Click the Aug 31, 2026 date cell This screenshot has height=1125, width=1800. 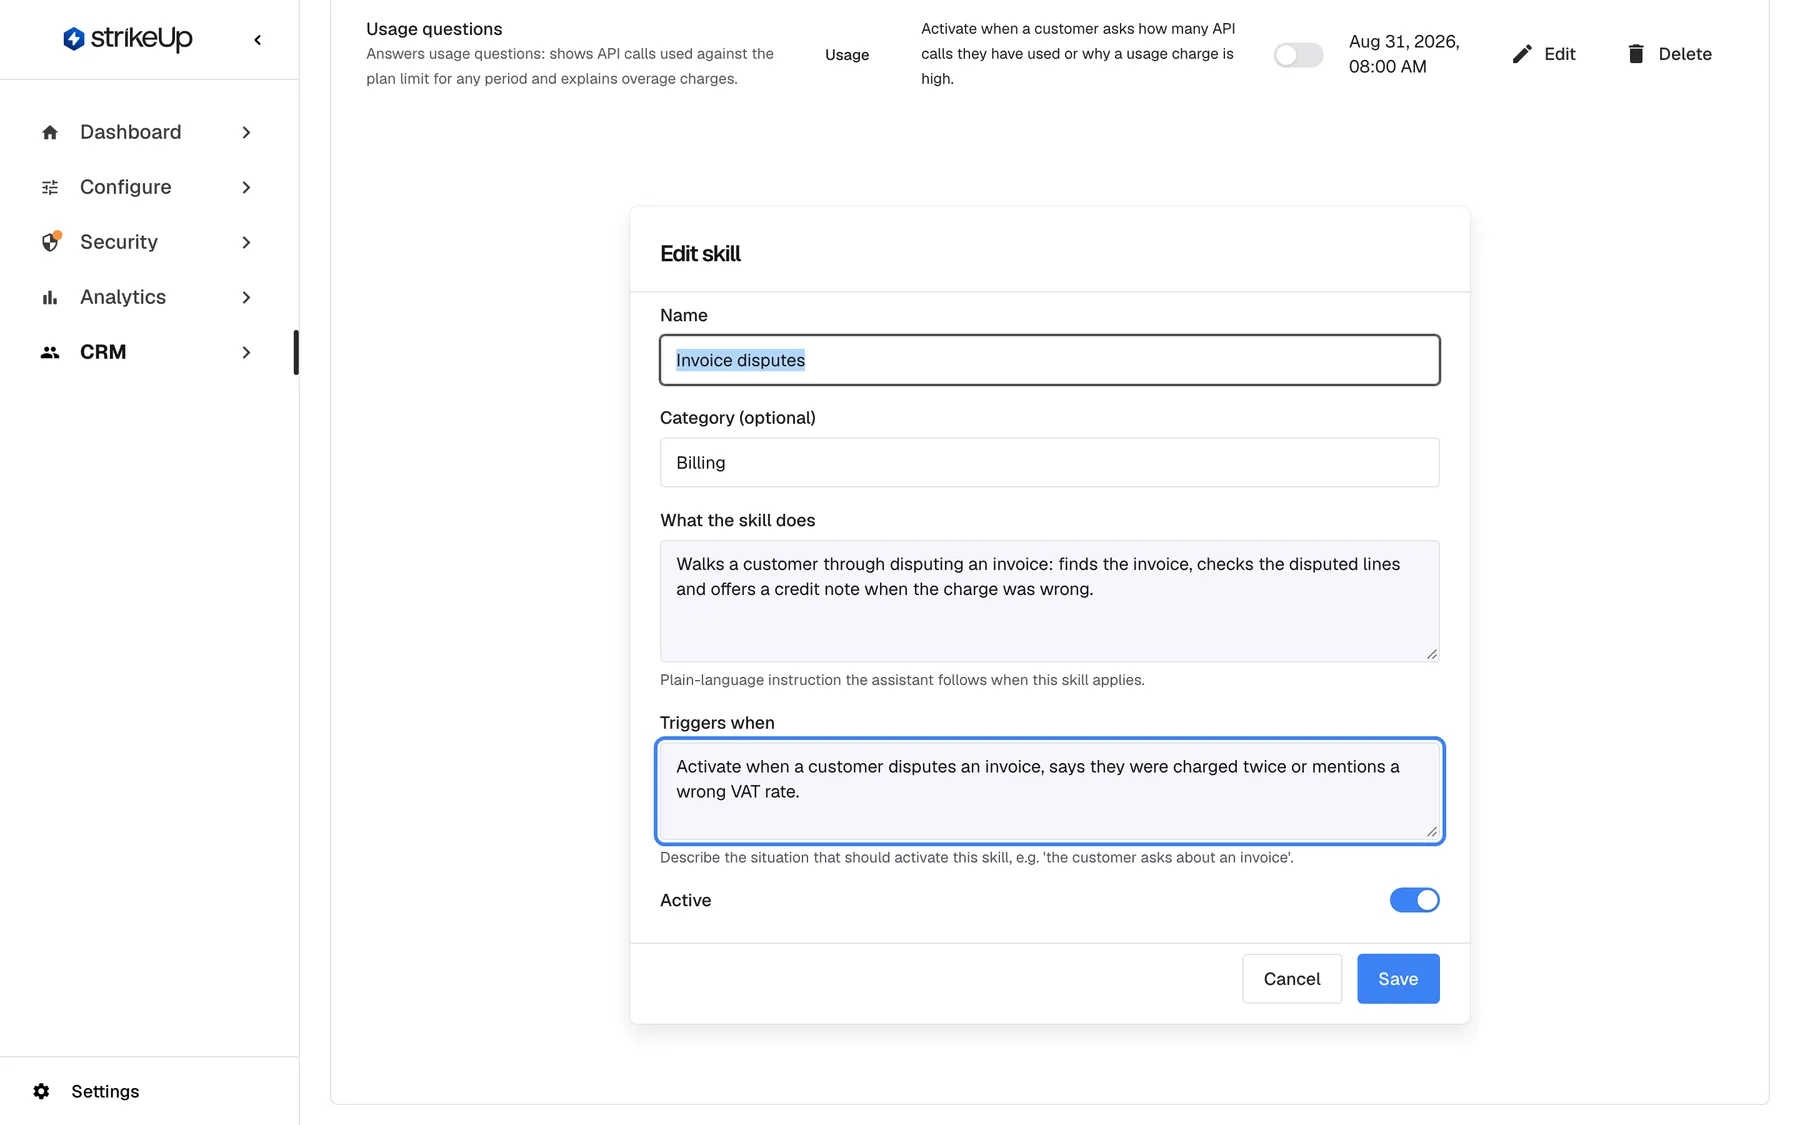pyautogui.click(x=1404, y=54)
